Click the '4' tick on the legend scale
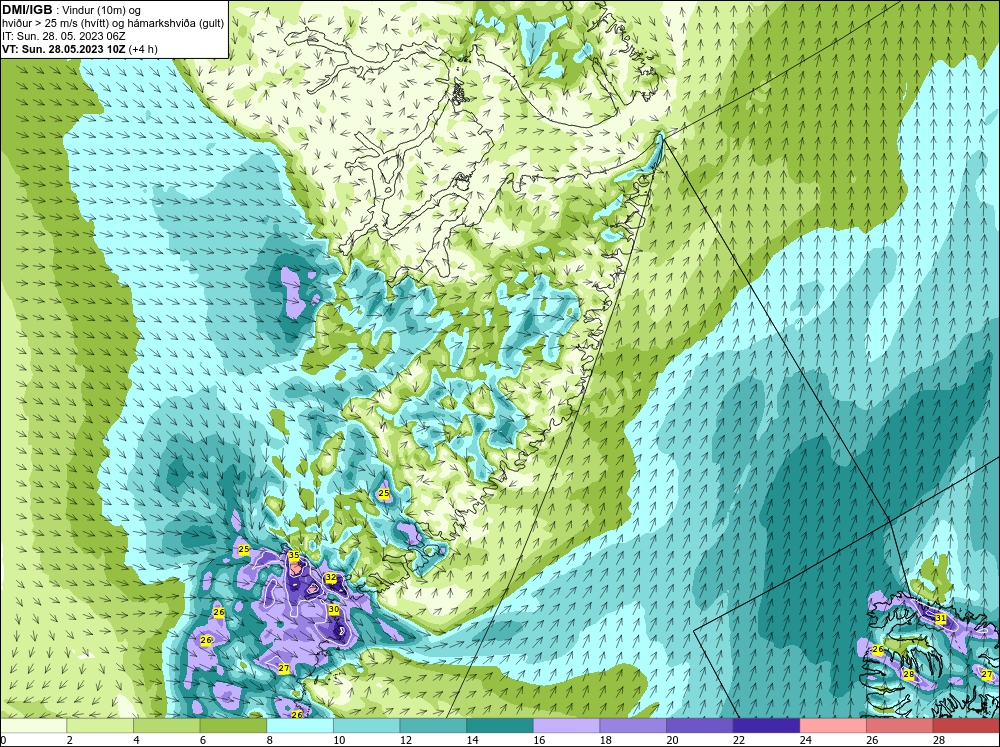 pyautogui.click(x=136, y=740)
